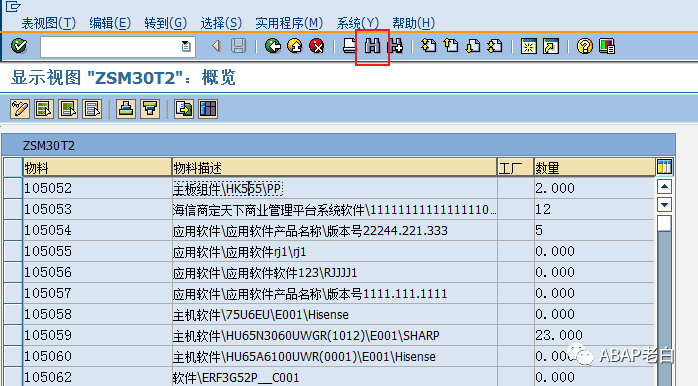Click the 数量 column header
The width and height of the screenshot is (698, 386).
pos(594,168)
